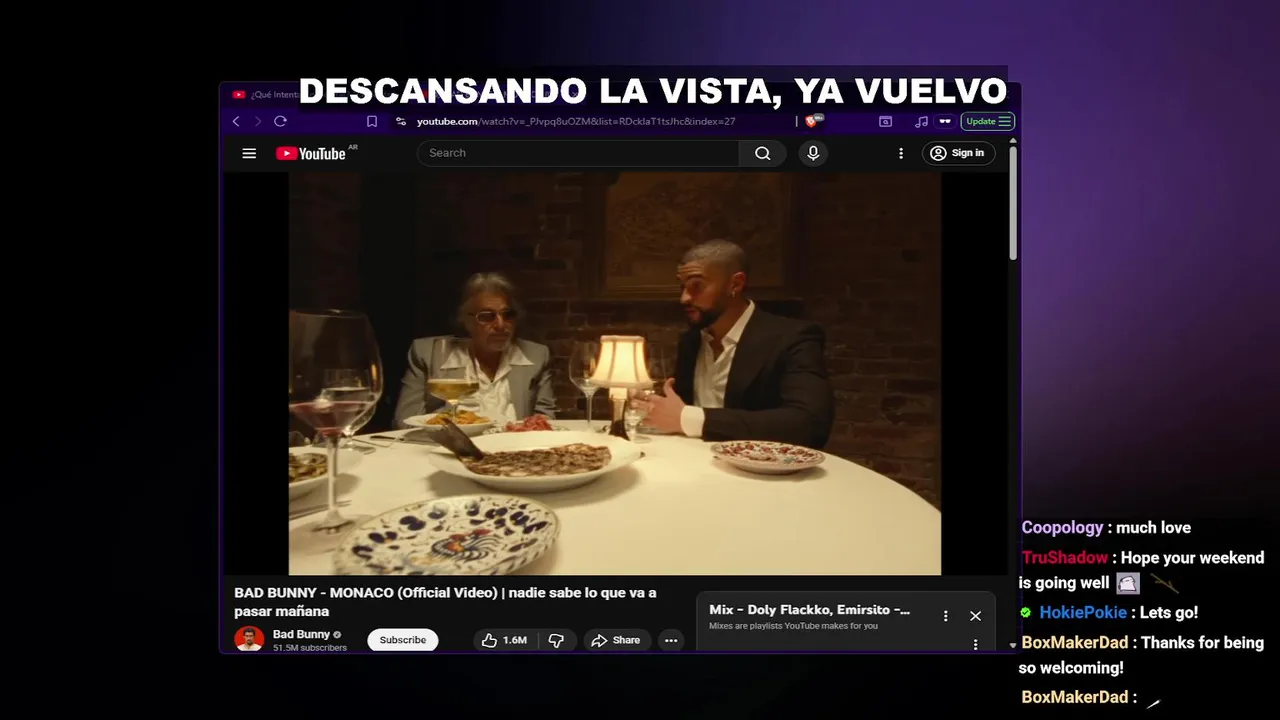Share the MONACO video
The height and width of the screenshot is (720, 1280).
coord(616,640)
